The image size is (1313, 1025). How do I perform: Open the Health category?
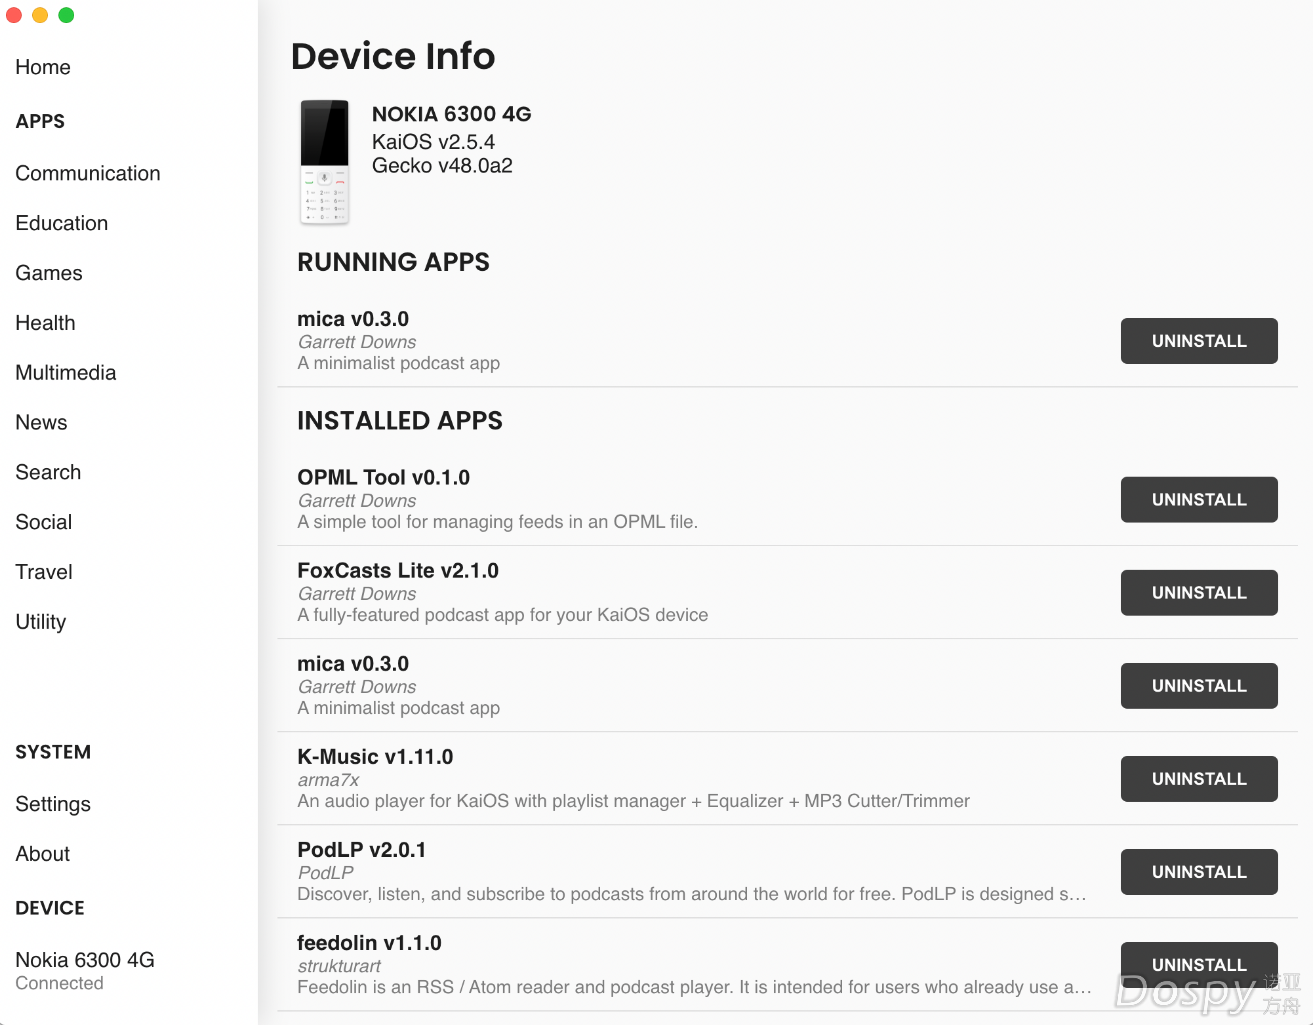(45, 323)
